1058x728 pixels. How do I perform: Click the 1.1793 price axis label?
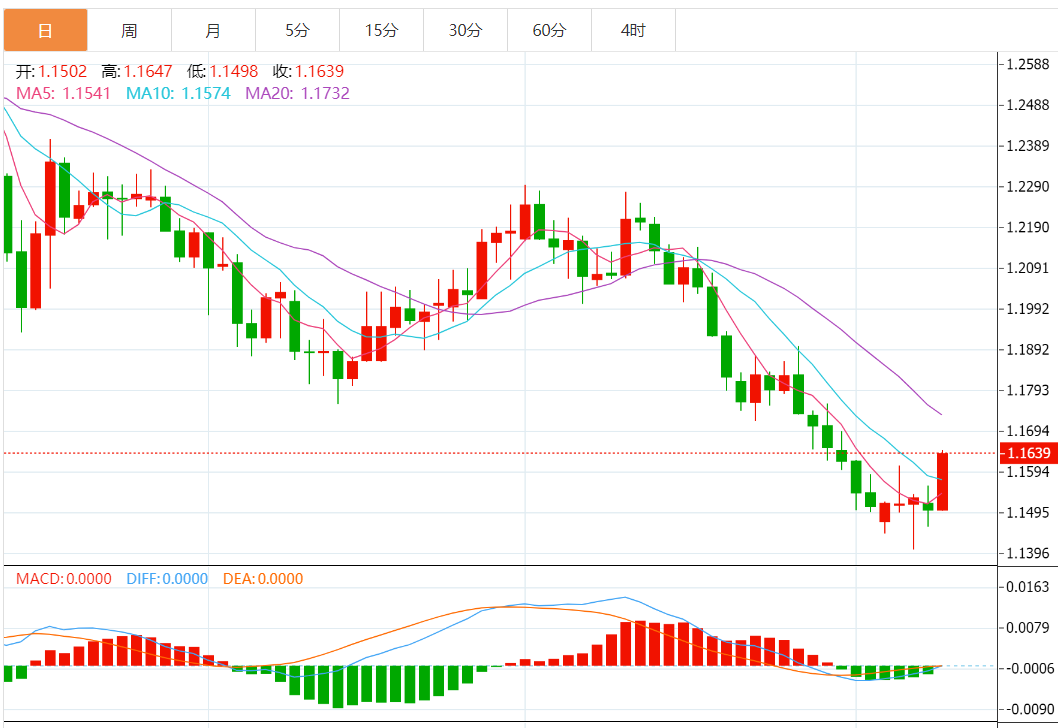pos(1028,391)
